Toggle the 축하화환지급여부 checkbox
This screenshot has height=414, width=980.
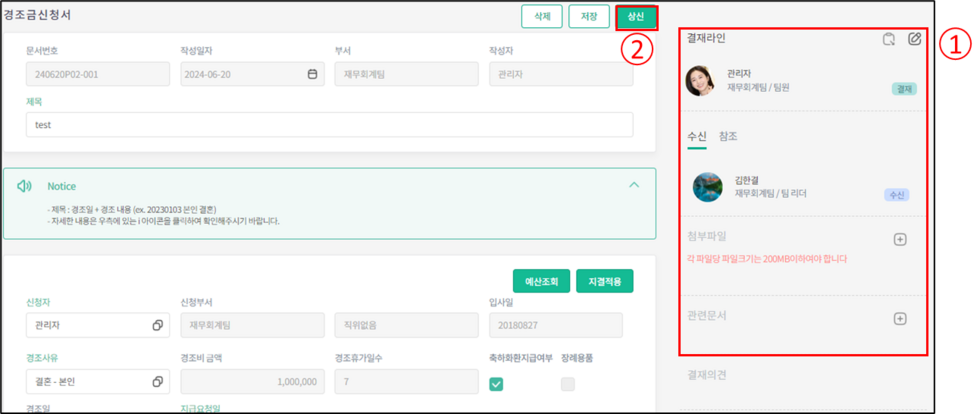coord(496,384)
